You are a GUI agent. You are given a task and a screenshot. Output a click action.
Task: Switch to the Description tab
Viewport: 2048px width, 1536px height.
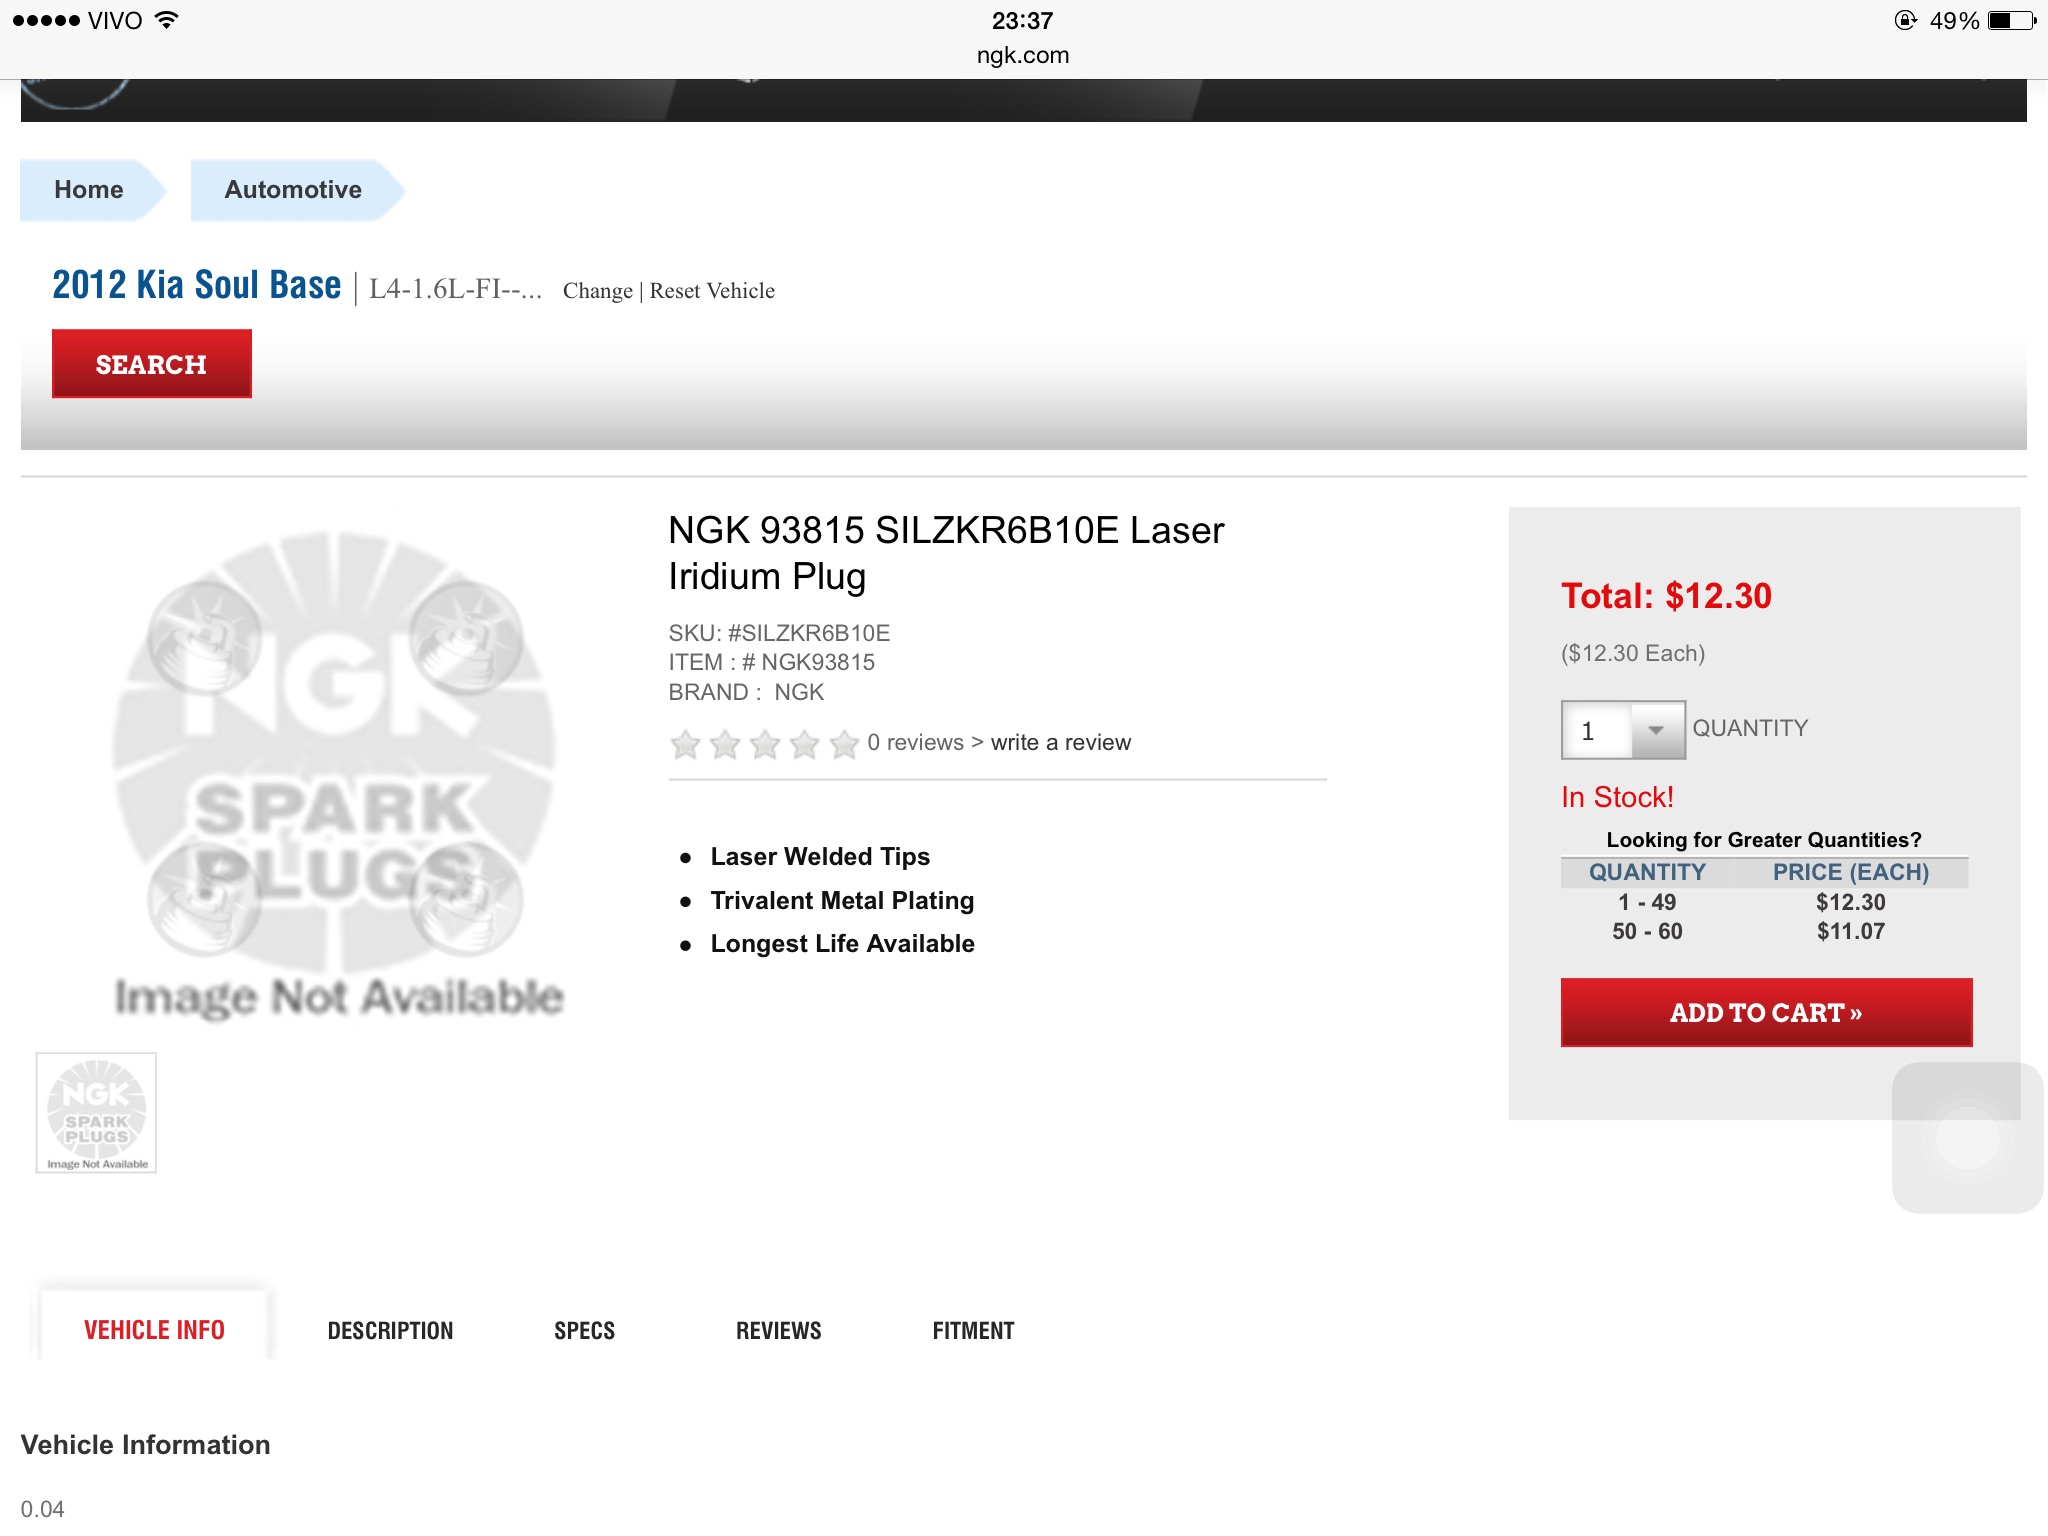[x=390, y=1330]
